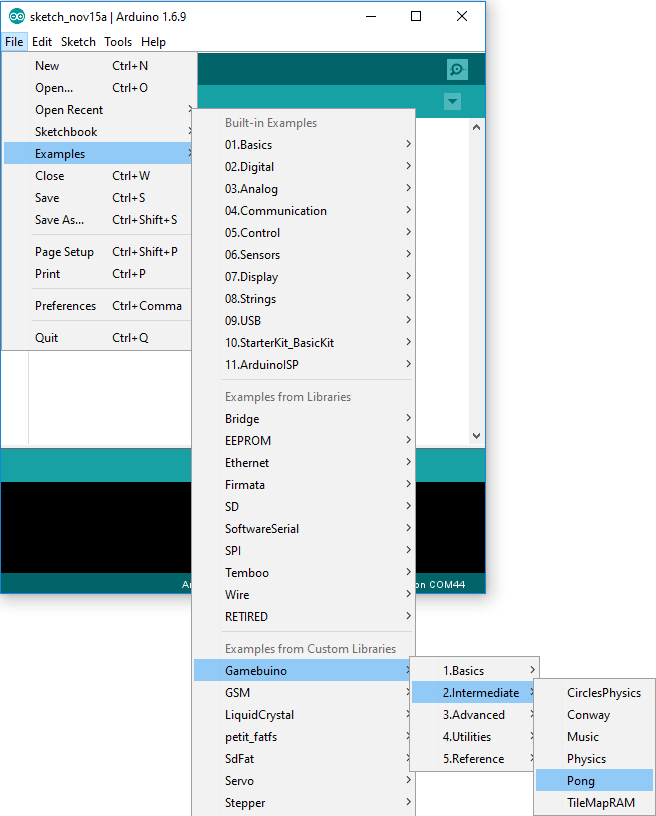Open Gamebuino 5.Reference submenu
Viewport: 656px width, 816px height.
(x=474, y=759)
